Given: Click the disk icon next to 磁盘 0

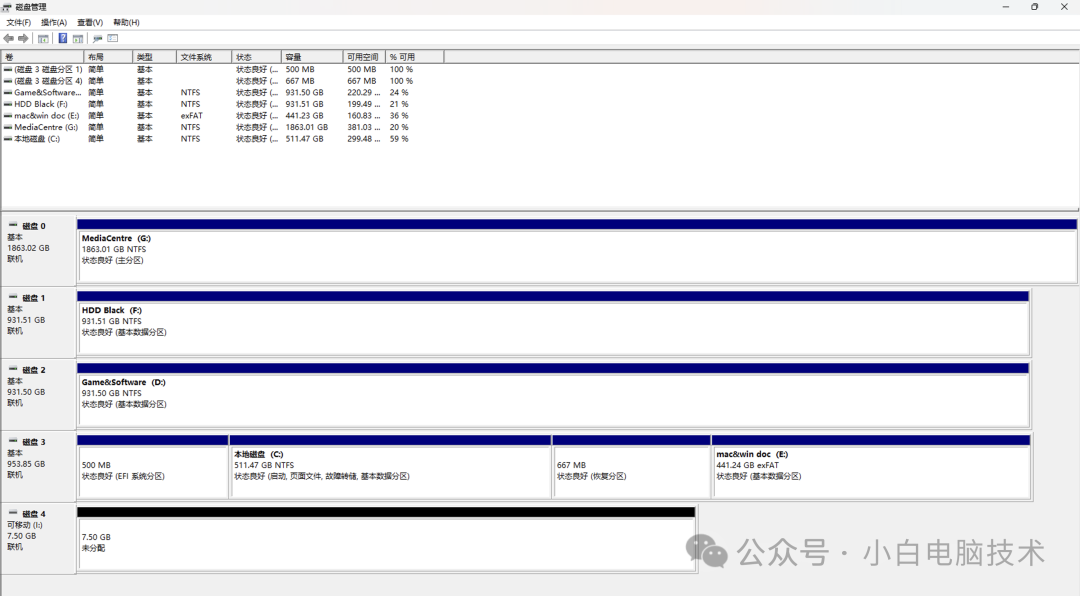Looking at the screenshot, I should tap(13, 225).
